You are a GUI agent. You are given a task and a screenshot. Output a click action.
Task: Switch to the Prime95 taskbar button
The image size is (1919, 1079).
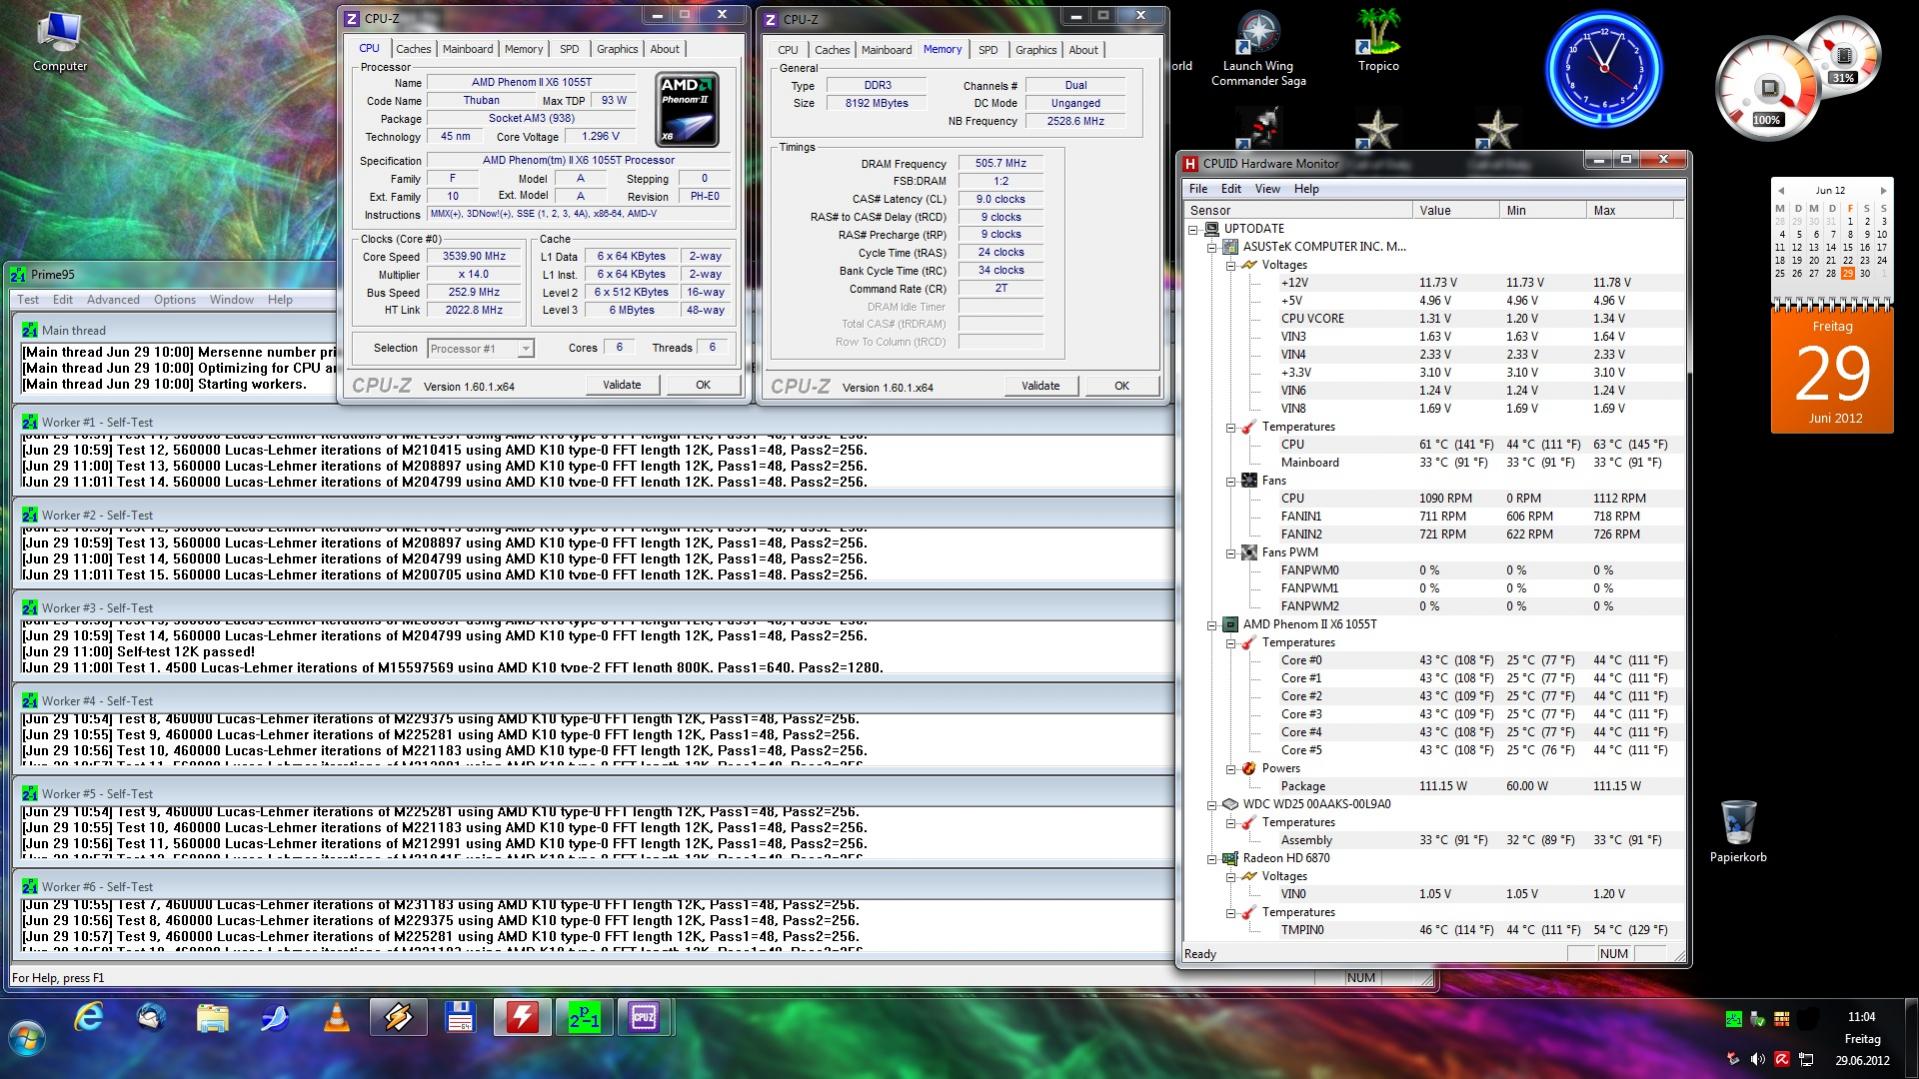pyautogui.click(x=584, y=1018)
